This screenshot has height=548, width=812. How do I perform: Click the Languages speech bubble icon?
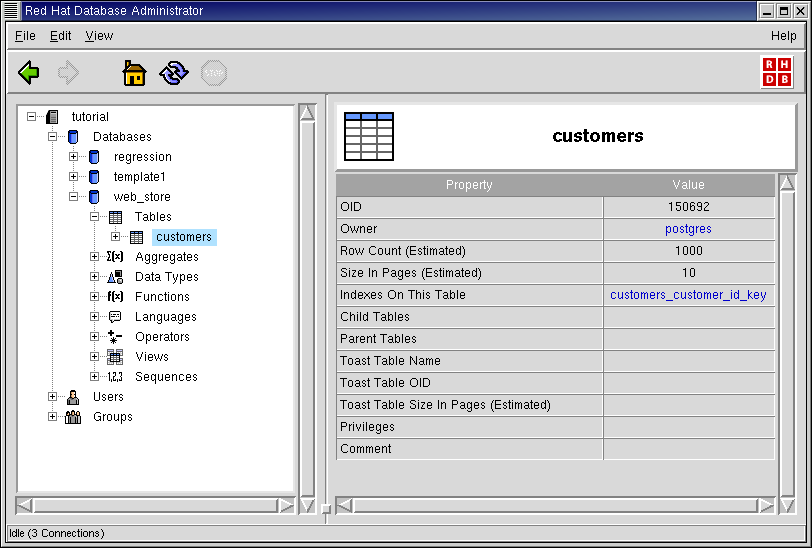pyautogui.click(x=115, y=316)
